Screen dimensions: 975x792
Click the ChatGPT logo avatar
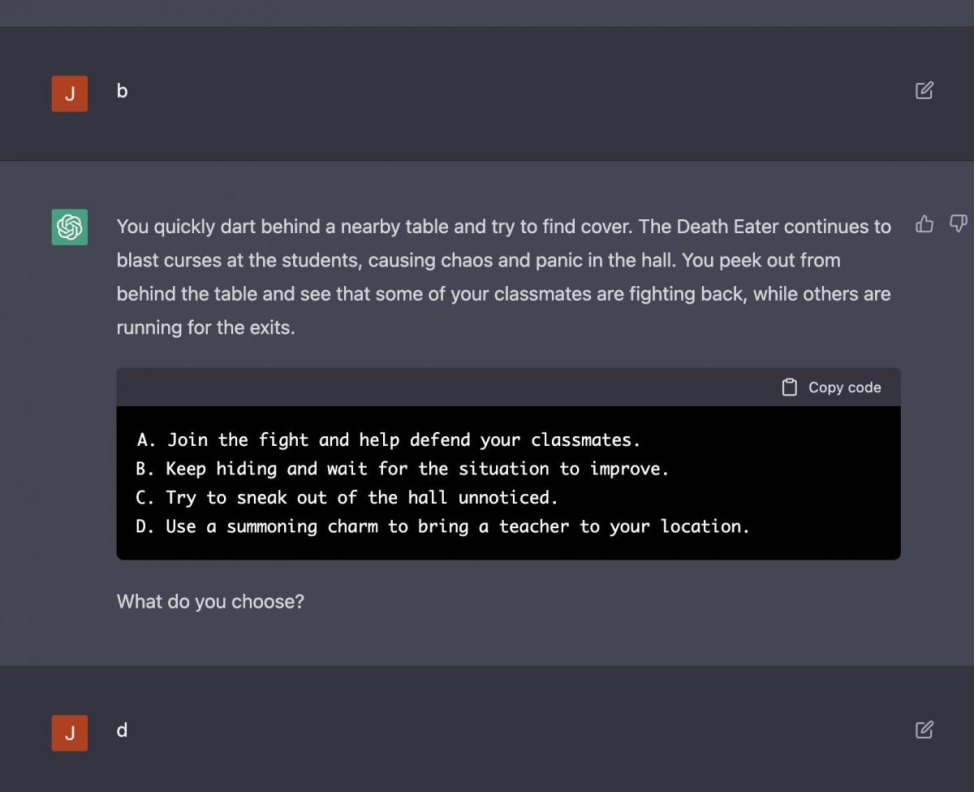[x=70, y=227]
